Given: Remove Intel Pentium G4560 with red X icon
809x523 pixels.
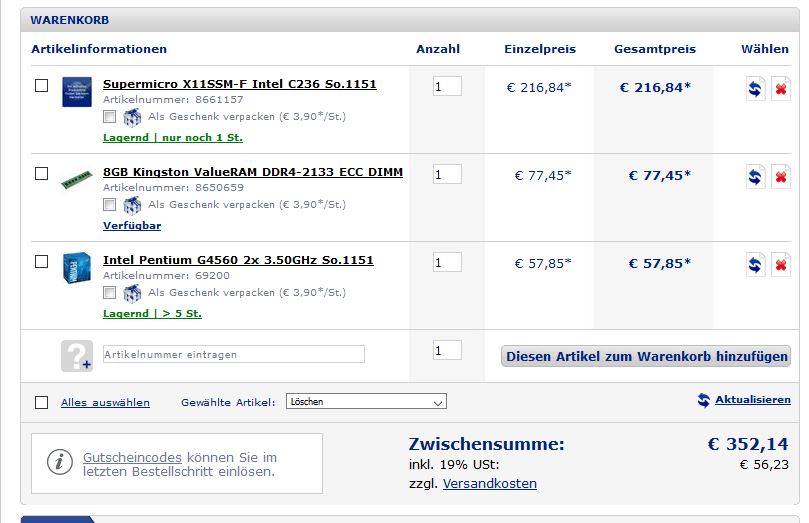Looking at the screenshot, I should click(781, 265).
